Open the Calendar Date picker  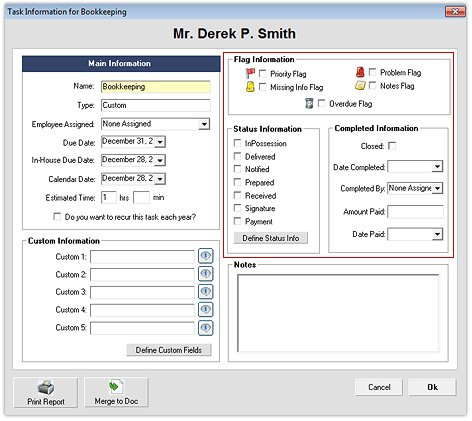point(160,179)
